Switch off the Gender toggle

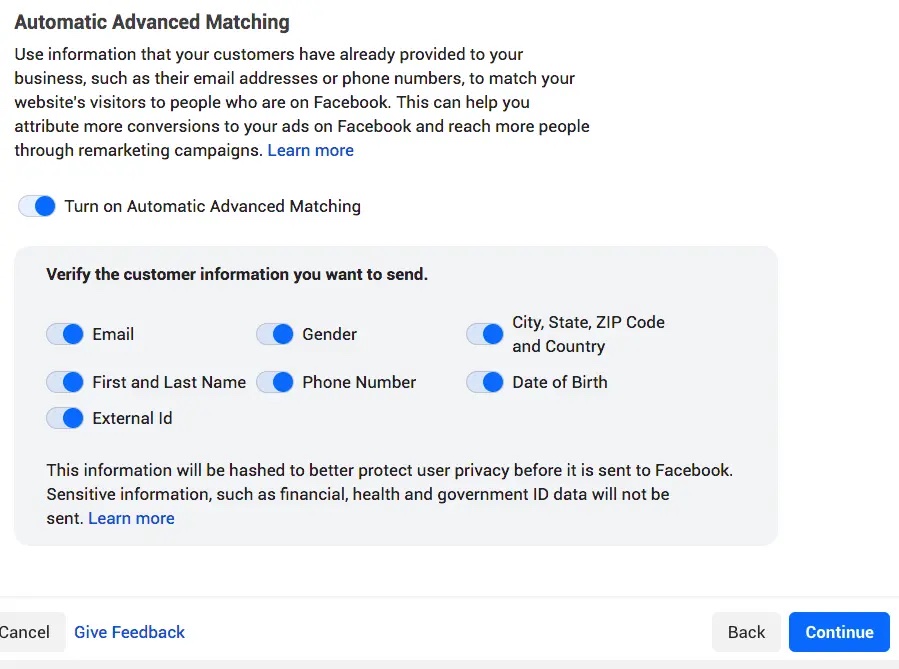click(275, 334)
